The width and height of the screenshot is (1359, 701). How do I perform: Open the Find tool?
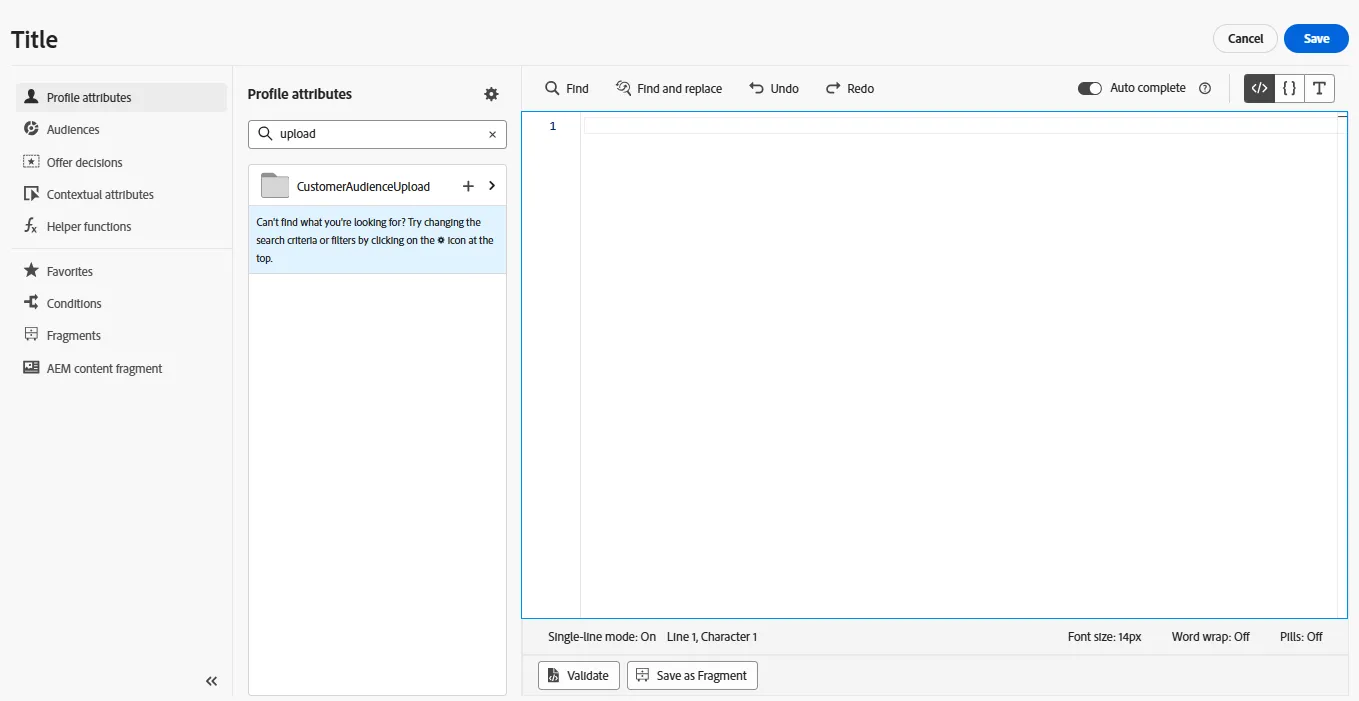click(567, 88)
